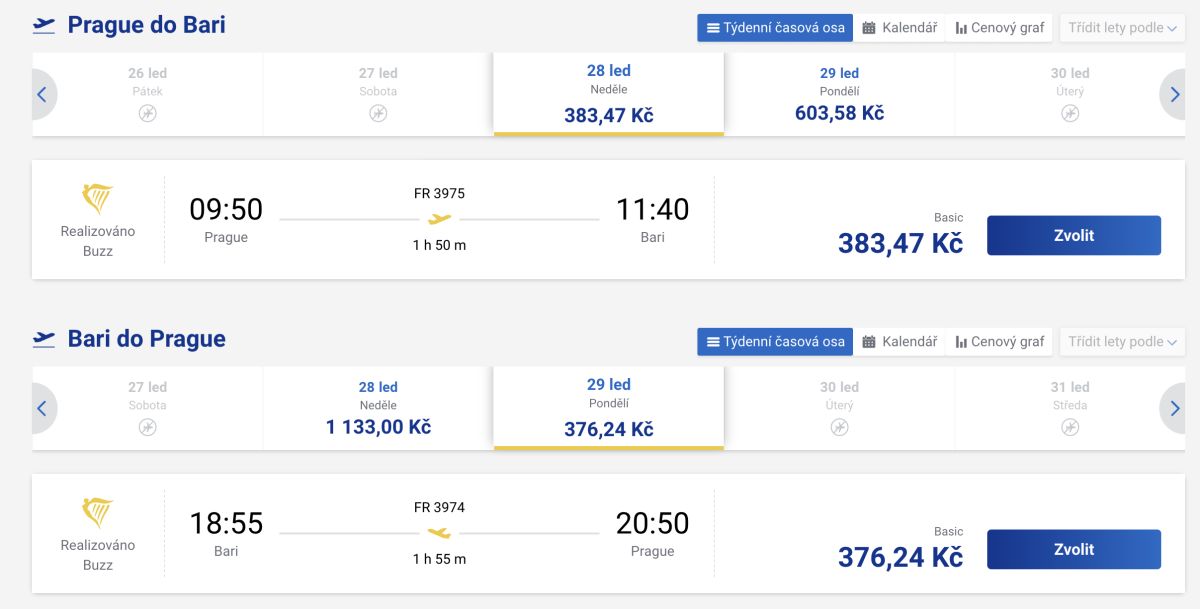Select the return 28 led Neděle date at 1 133,00 Kč
Viewport: 1200px width, 609px height.
(x=378, y=410)
